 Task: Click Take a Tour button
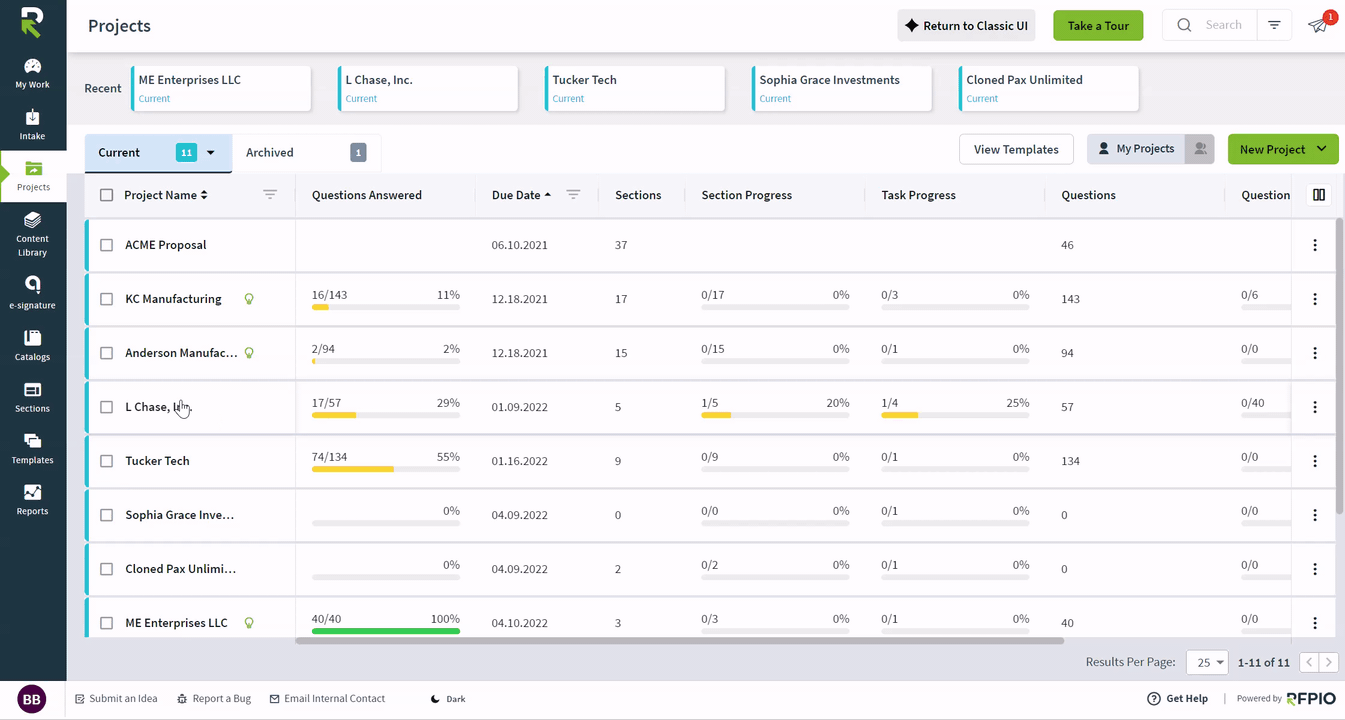1098,26
